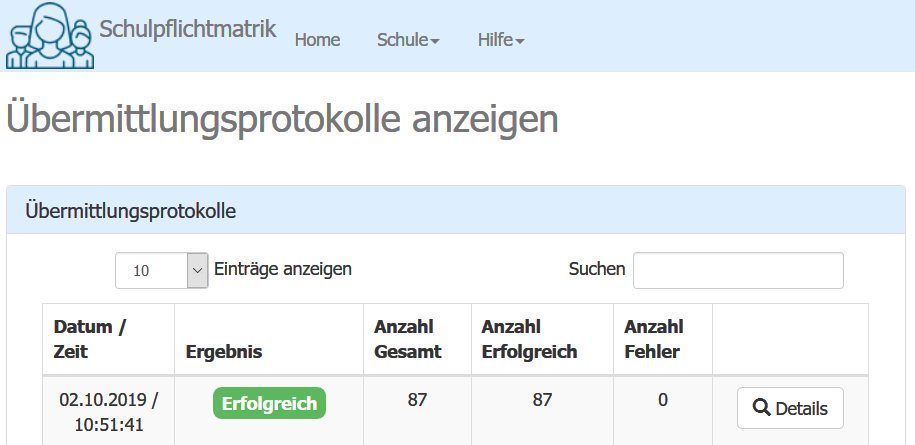Screen dimensions: 915x445
Task: Open the entries-per-page selector showing 10
Action: pyautogui.click(x=161, y=270)
